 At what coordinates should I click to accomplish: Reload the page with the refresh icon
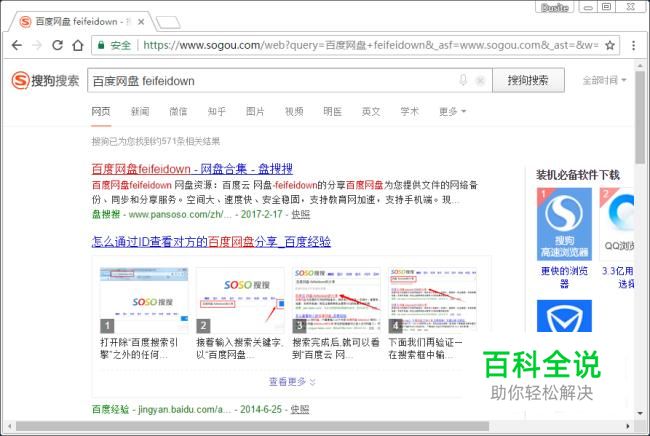coord(57,45)
